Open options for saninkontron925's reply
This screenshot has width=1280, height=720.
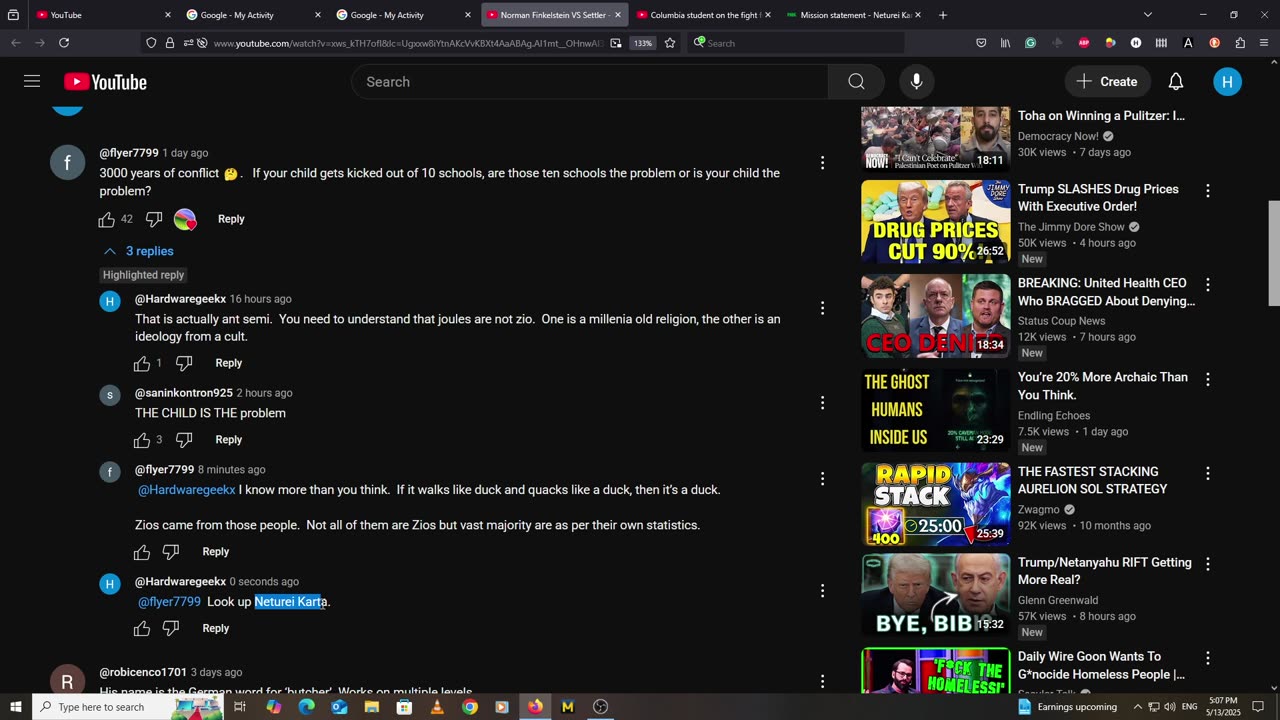click(x=822, y=402)
